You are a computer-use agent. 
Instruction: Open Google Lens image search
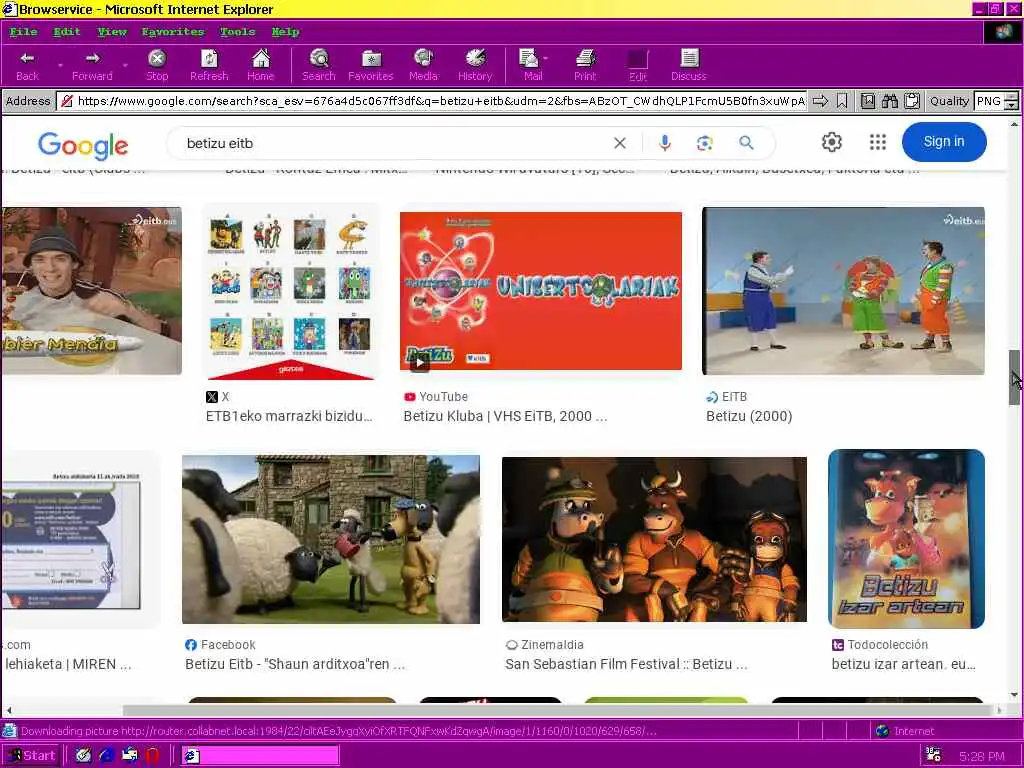(705, 143)
